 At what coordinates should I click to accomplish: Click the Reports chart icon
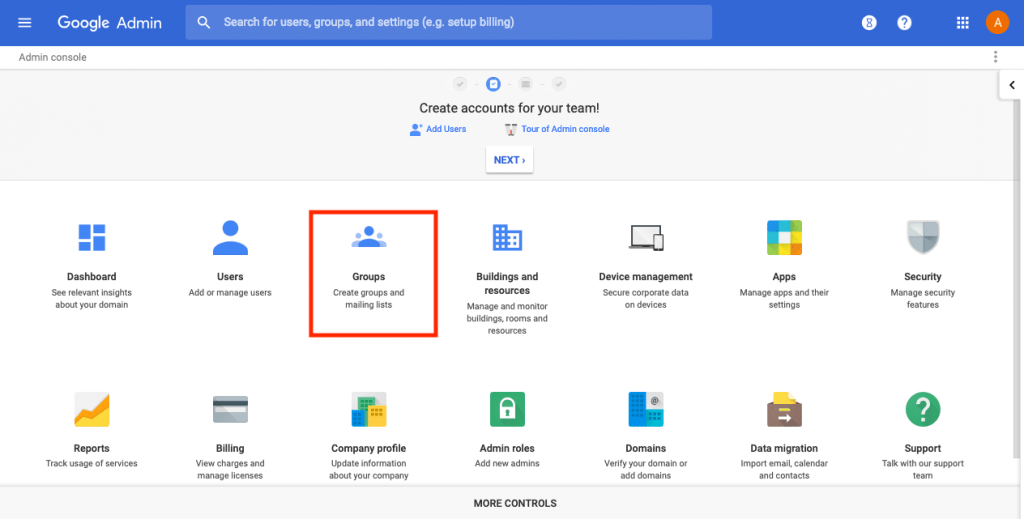91,409
